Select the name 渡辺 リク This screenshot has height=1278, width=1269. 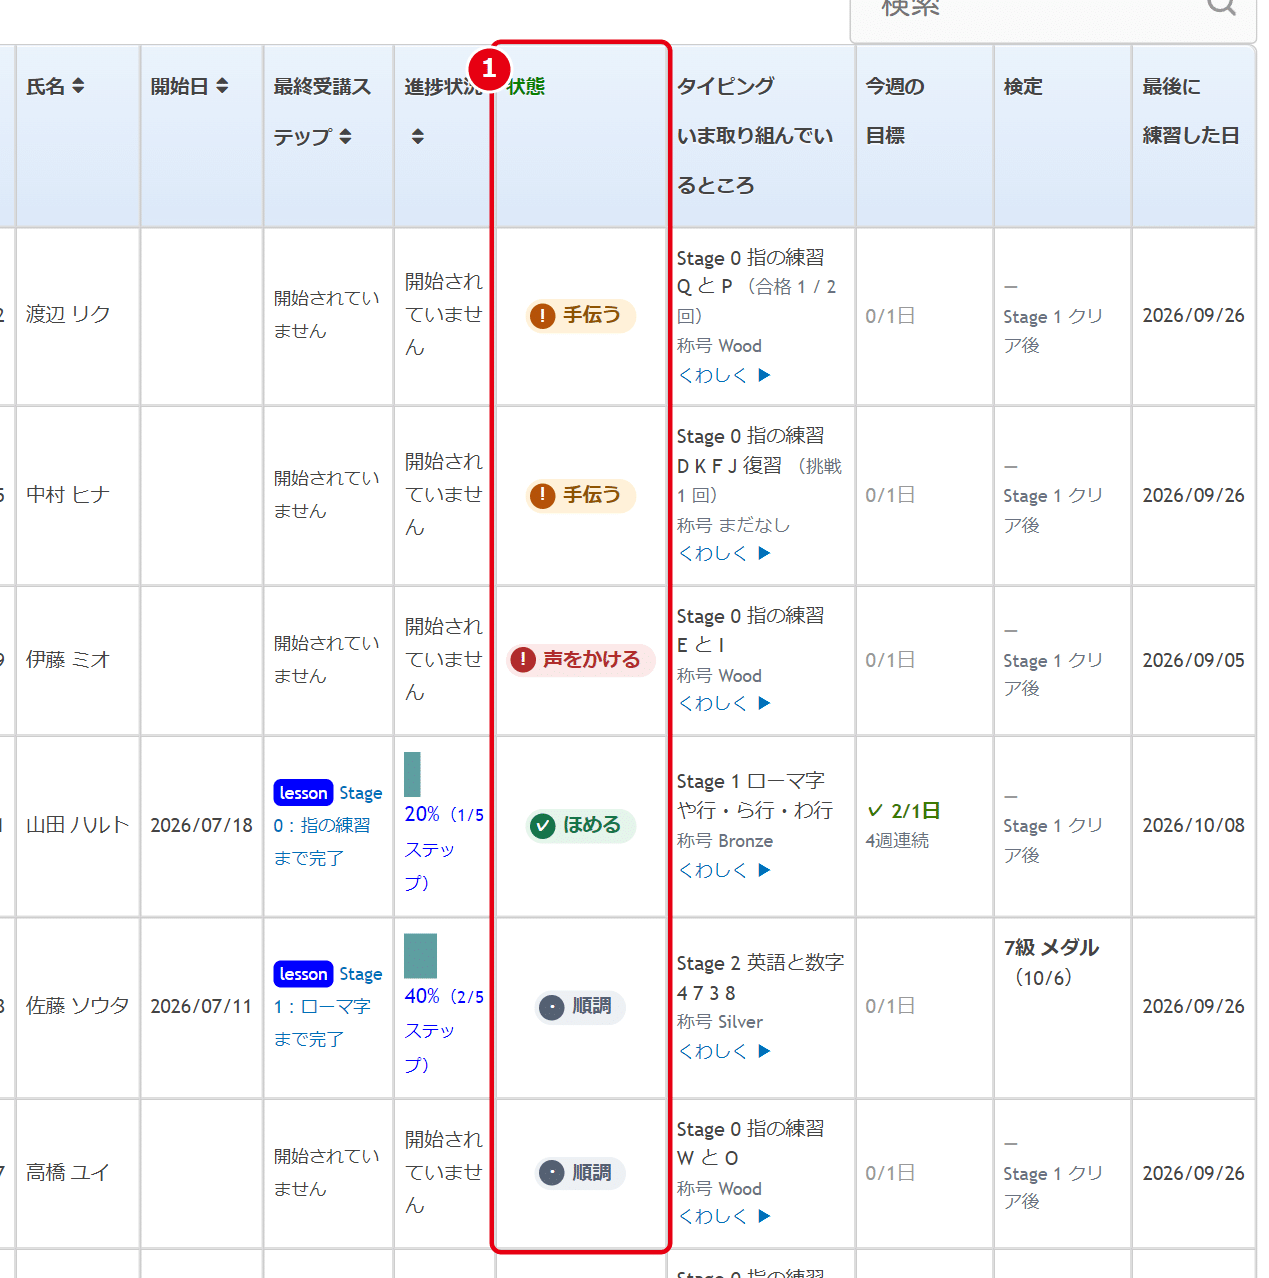coord(68,314)
